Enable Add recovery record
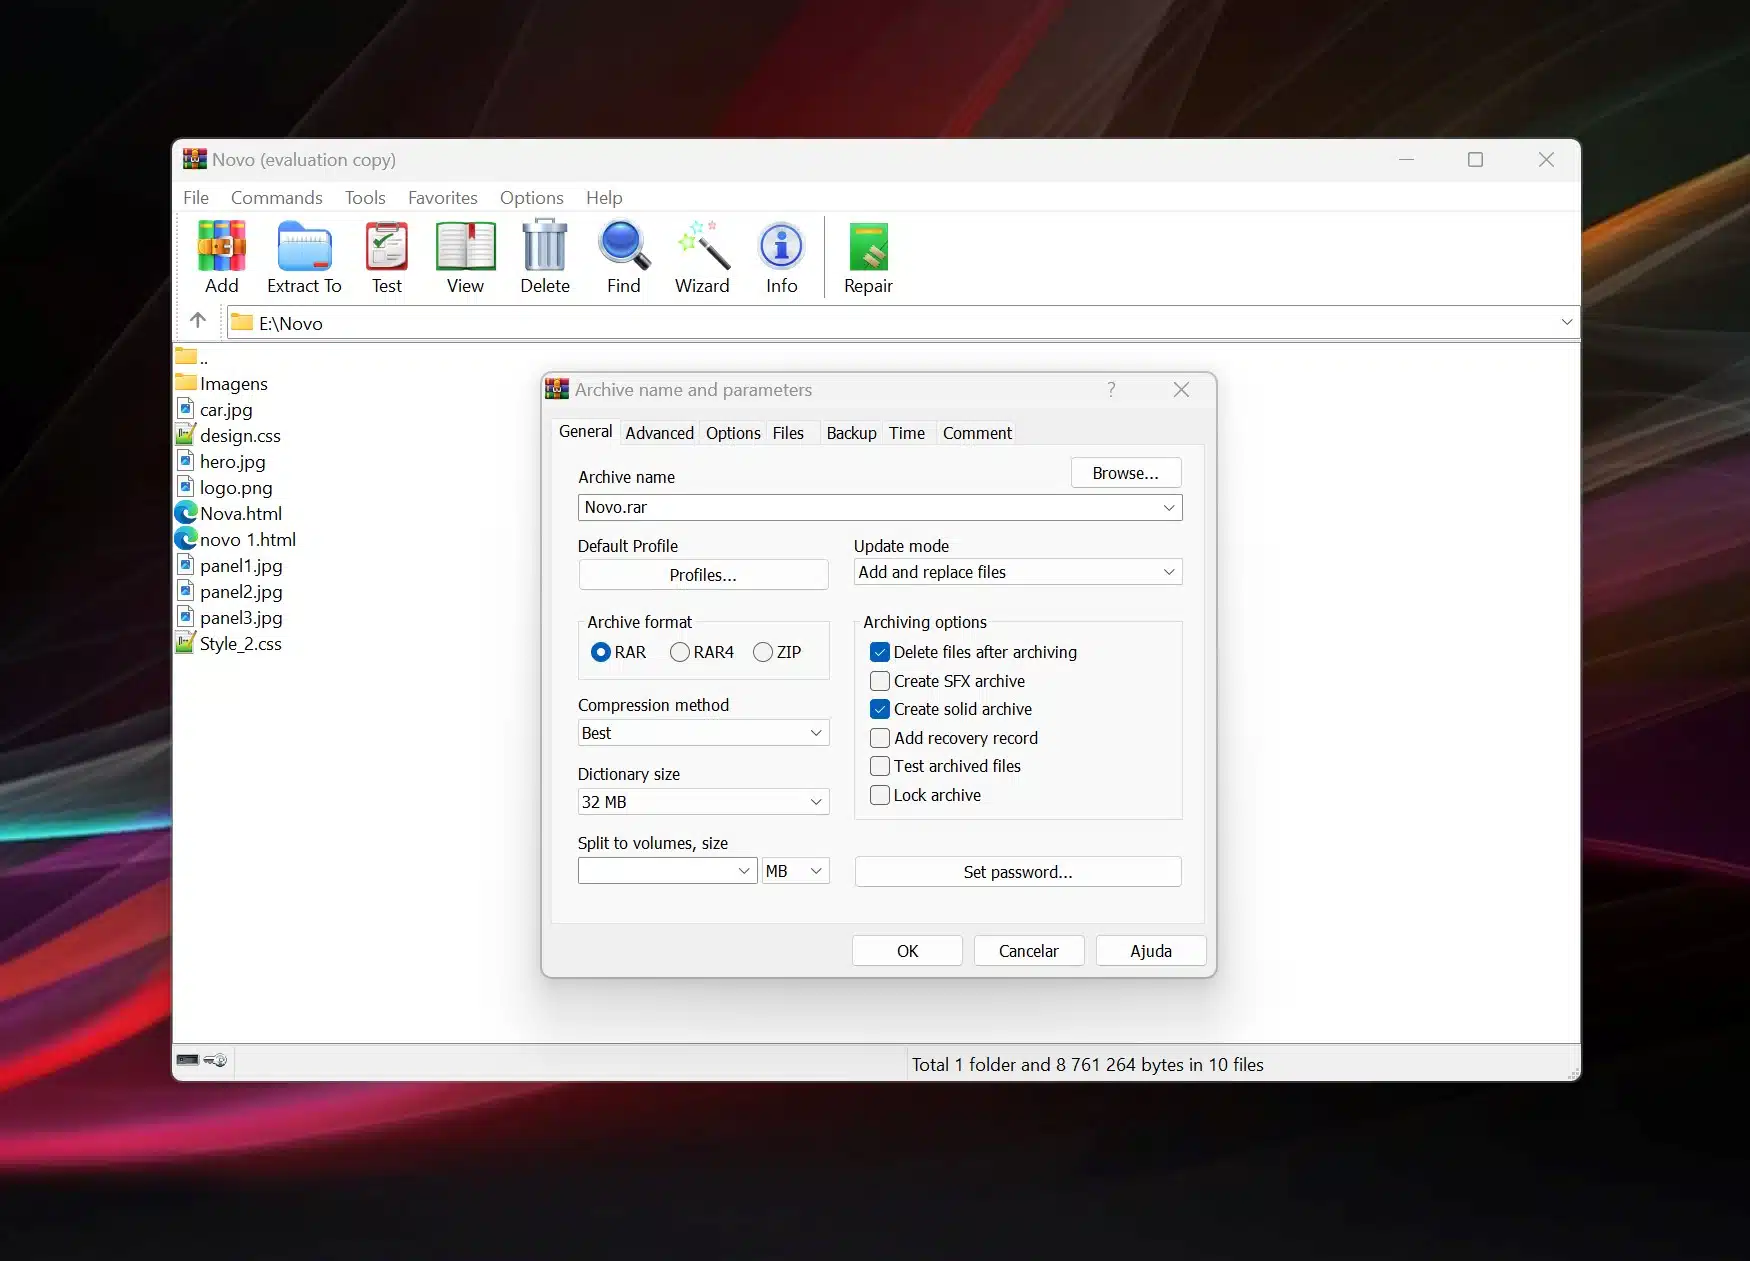This screenshot has width=1750, height=1261. pyautogui.click(x=880, y=738)
